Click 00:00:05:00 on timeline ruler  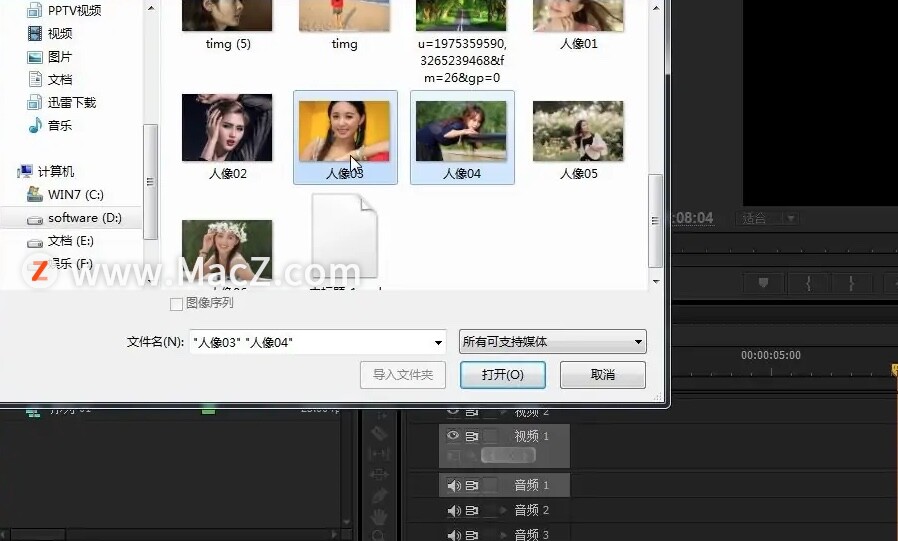coord(771,355)
